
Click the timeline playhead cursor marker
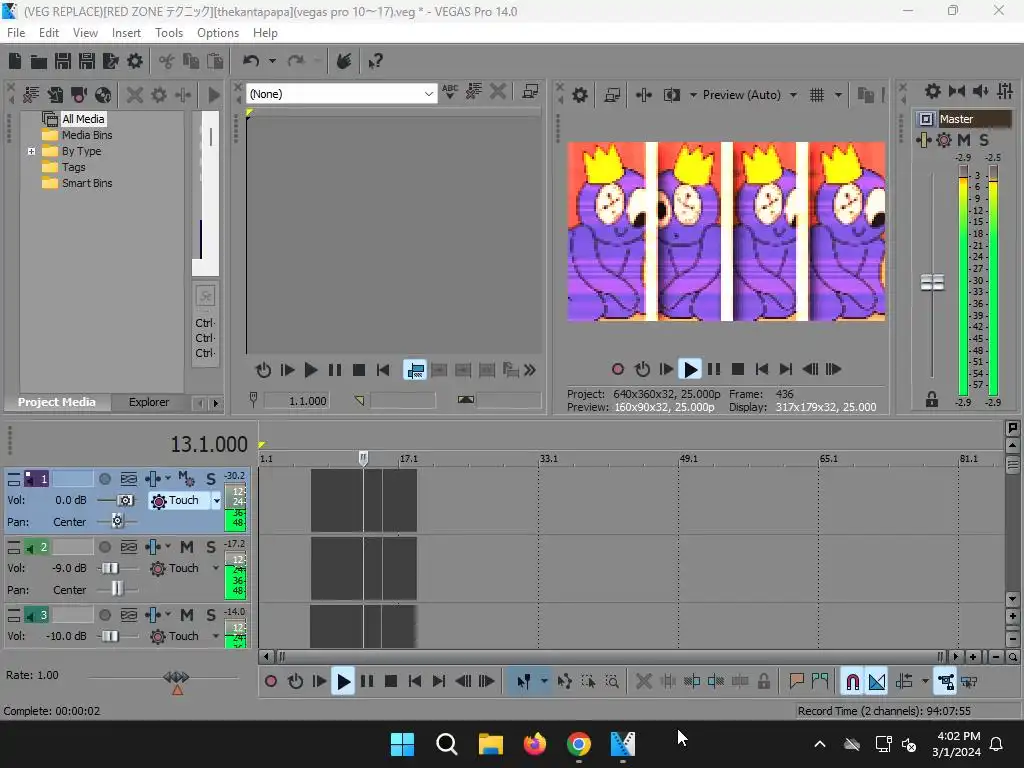tap(363, 458)
